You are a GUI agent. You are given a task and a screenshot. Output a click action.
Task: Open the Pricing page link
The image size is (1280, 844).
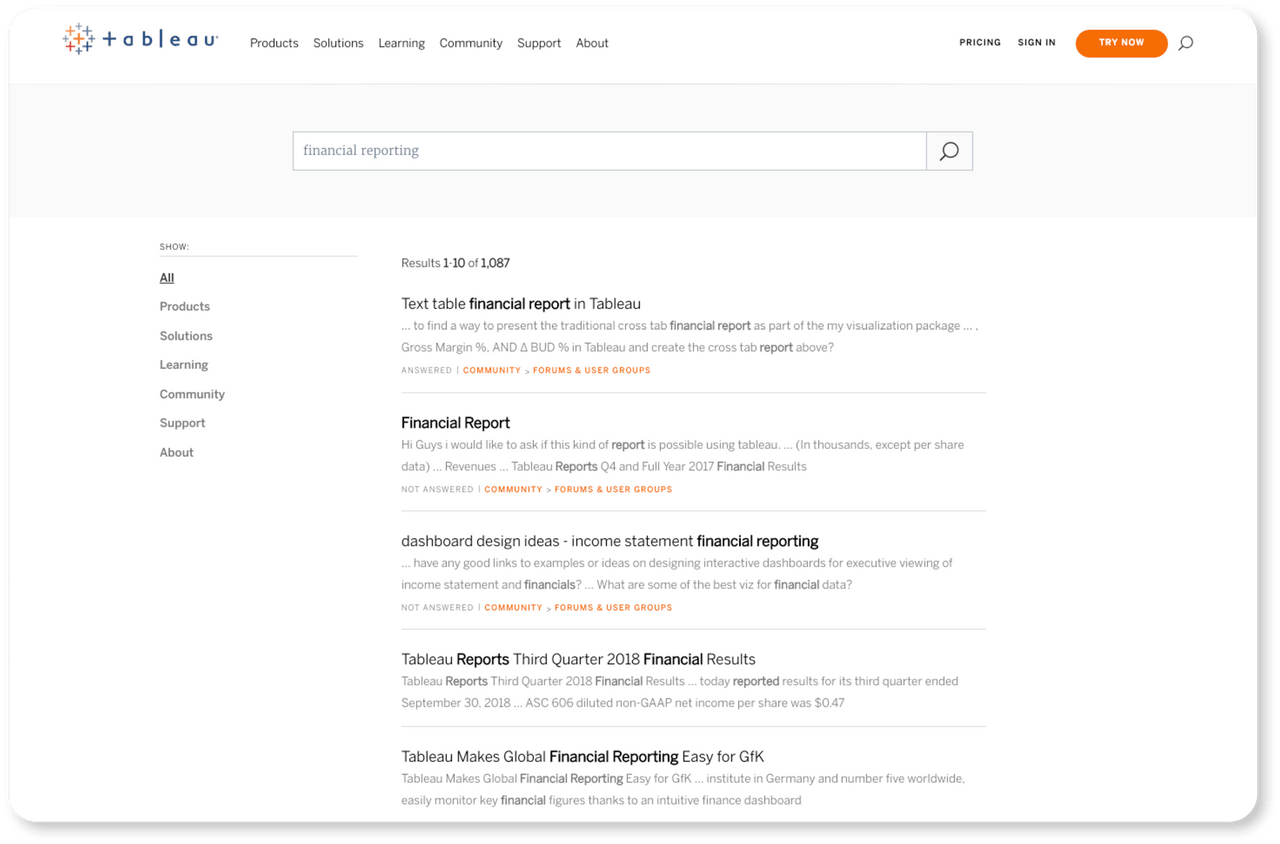click(x=980, y=43)
